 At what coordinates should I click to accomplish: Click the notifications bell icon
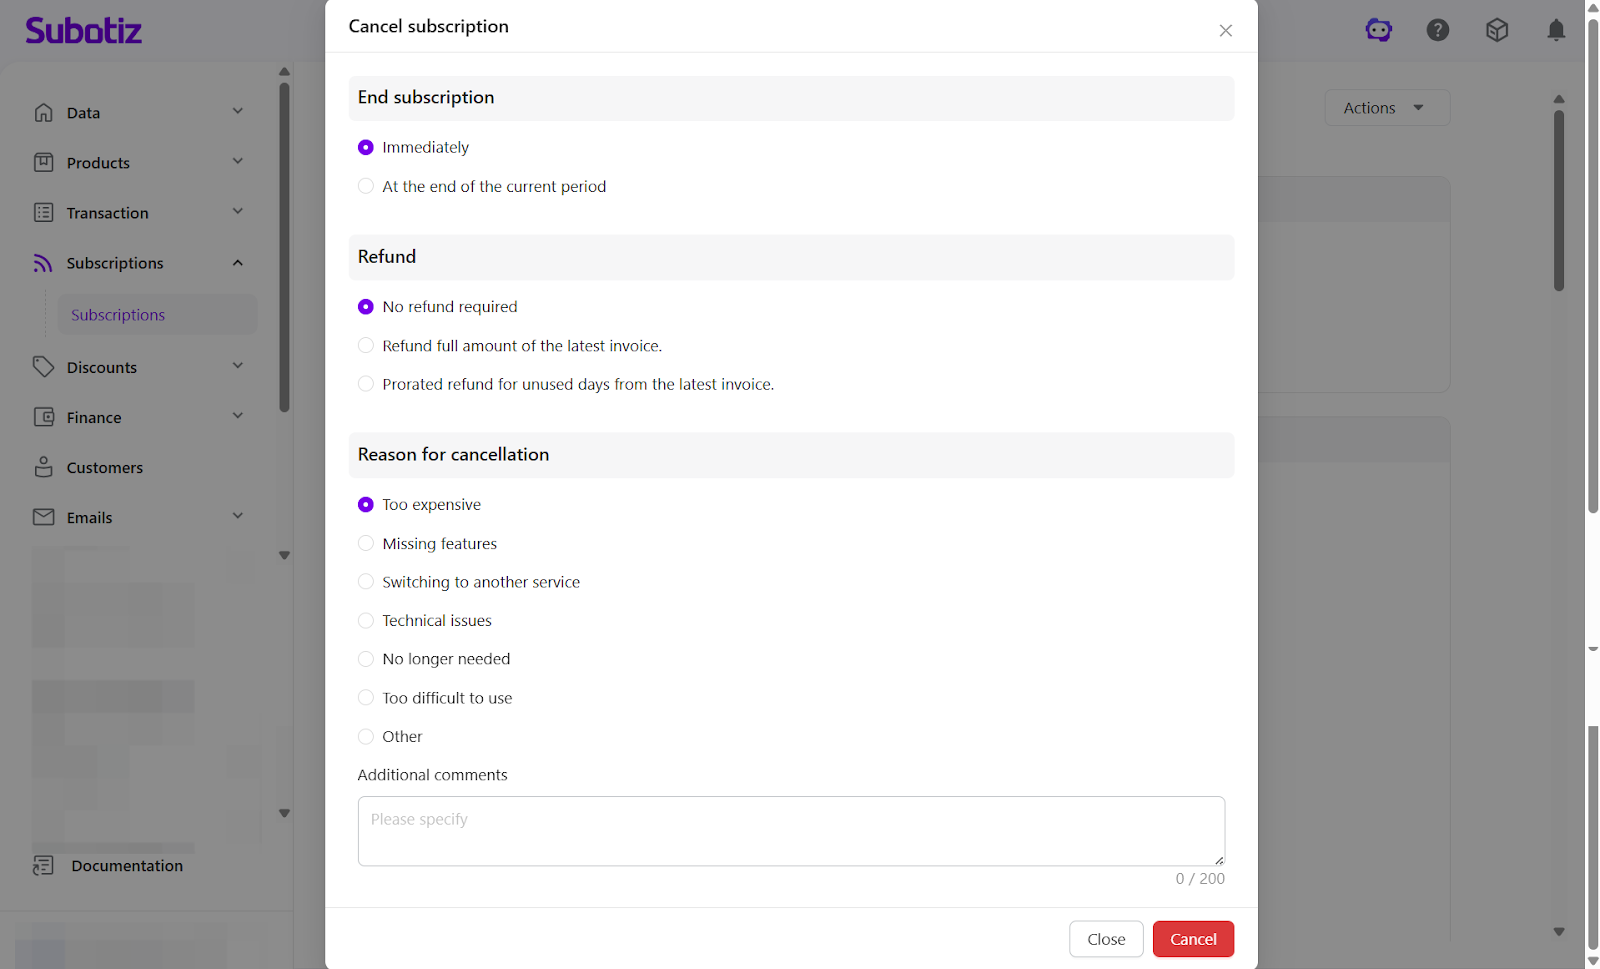(1555, 30)
